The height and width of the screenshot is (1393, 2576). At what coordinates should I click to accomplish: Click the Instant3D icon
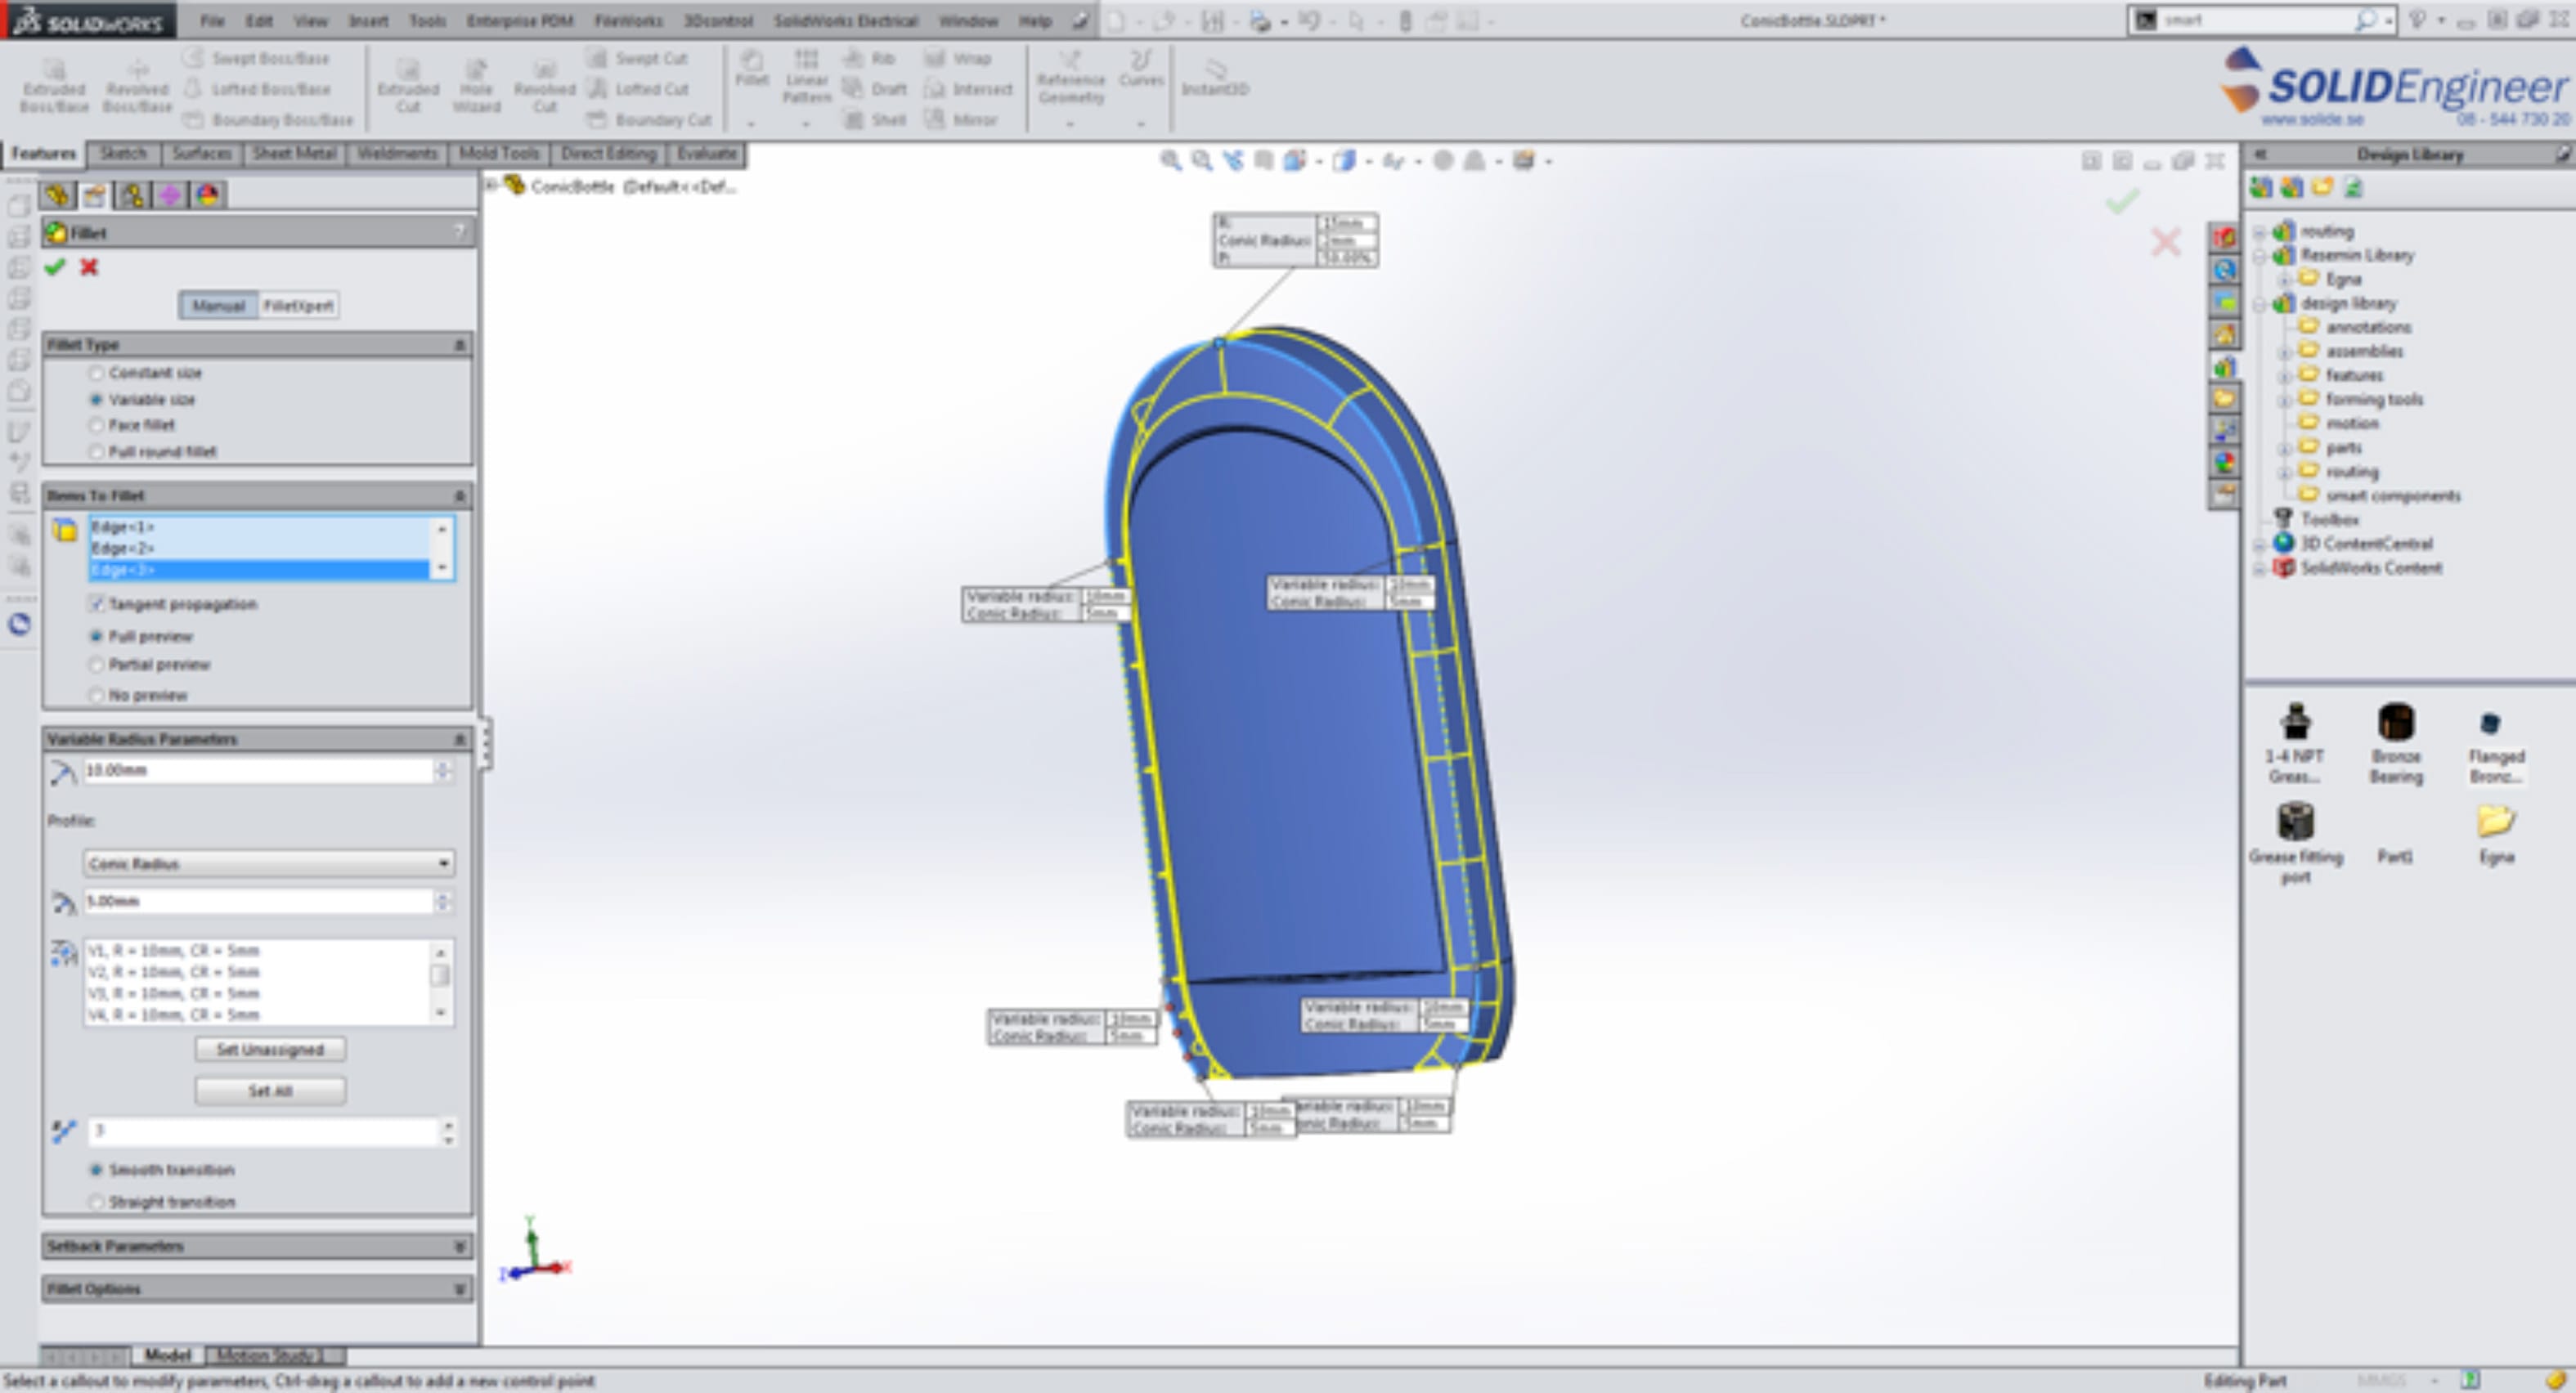tap(1215, 69)
